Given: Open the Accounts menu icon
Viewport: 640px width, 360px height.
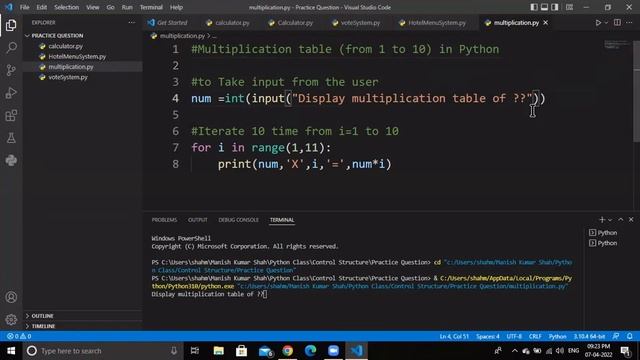Looking at the screenshot, I should point(11,297).
